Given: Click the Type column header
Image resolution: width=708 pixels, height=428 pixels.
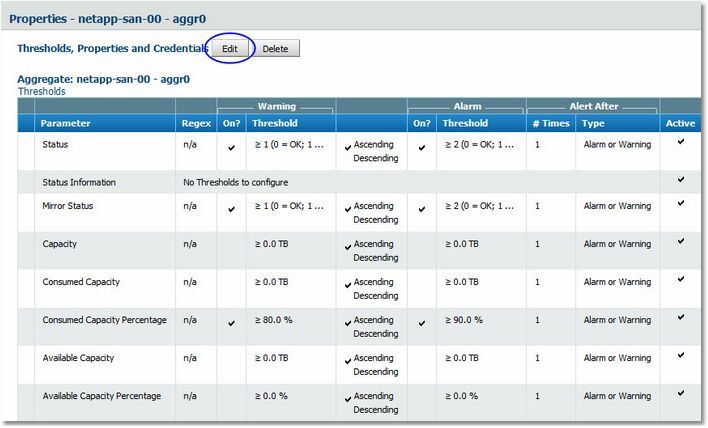Looking at the screenshot, I should pos(593,123).
